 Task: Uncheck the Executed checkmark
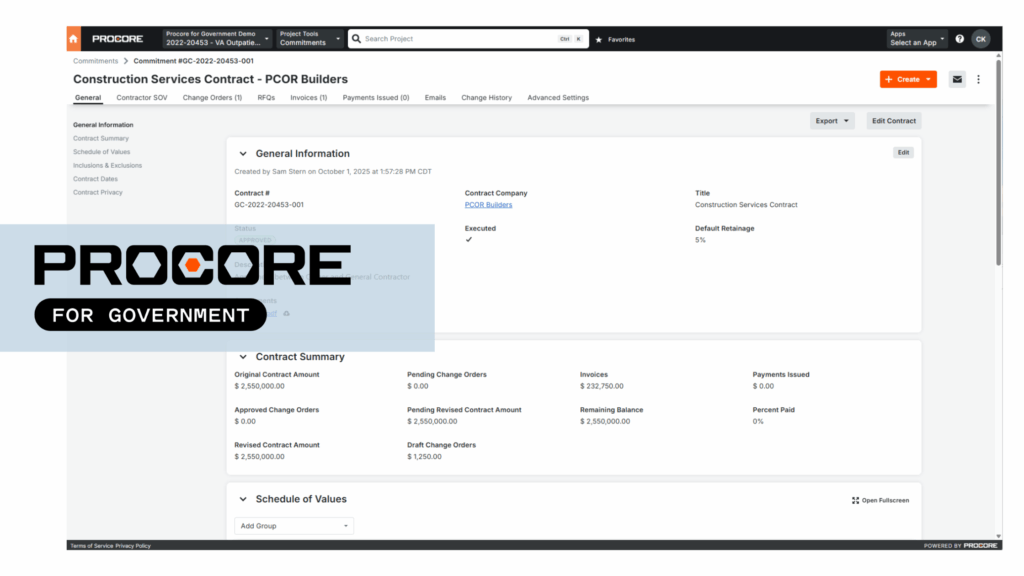pos(468,240)
